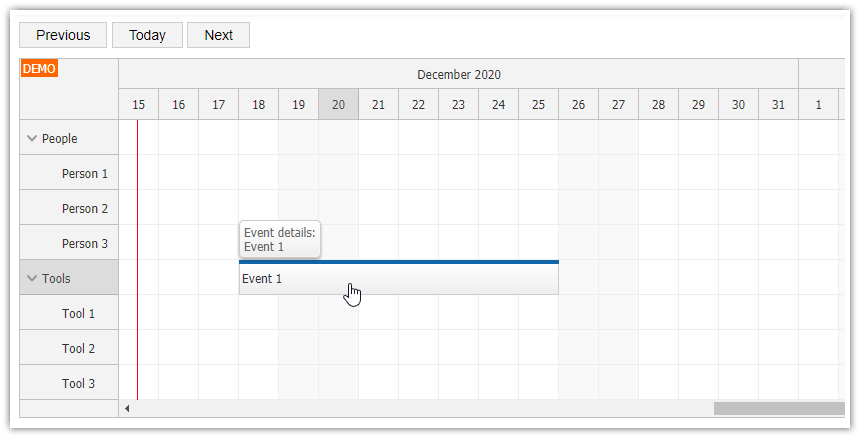Collapse the Tools group chevron
The width and height of the screenshot is (860, 438).
pos(32,279)
